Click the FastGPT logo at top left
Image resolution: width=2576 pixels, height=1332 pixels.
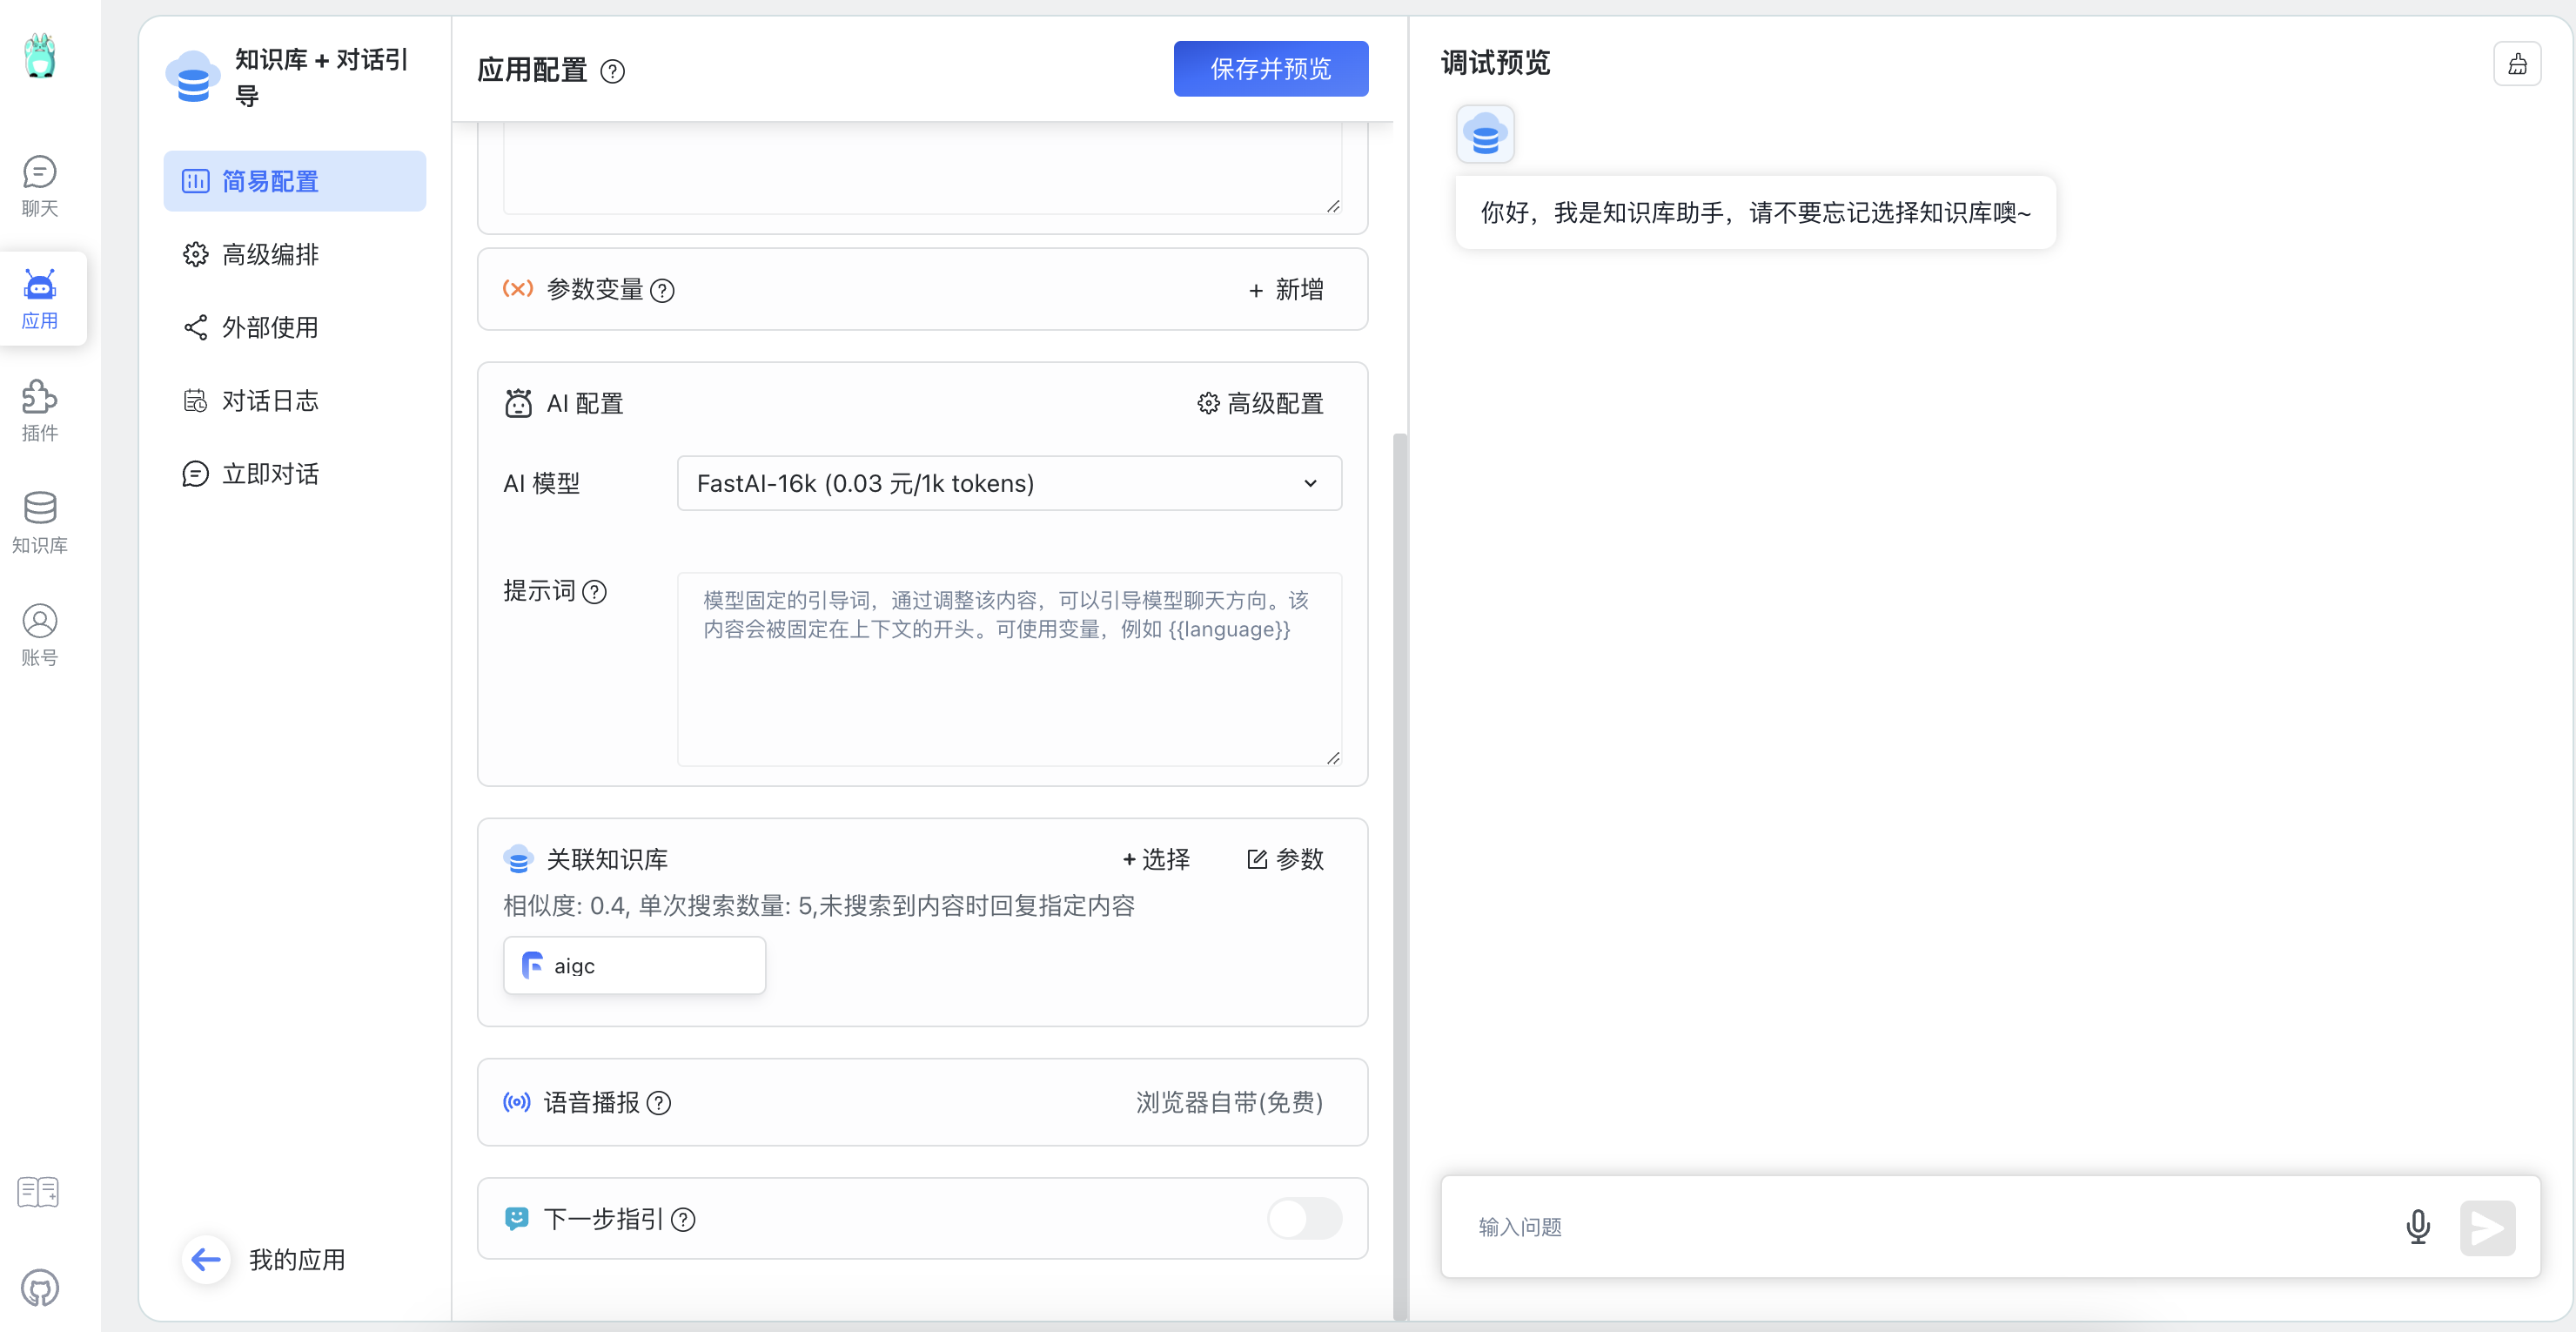(40, 56)
